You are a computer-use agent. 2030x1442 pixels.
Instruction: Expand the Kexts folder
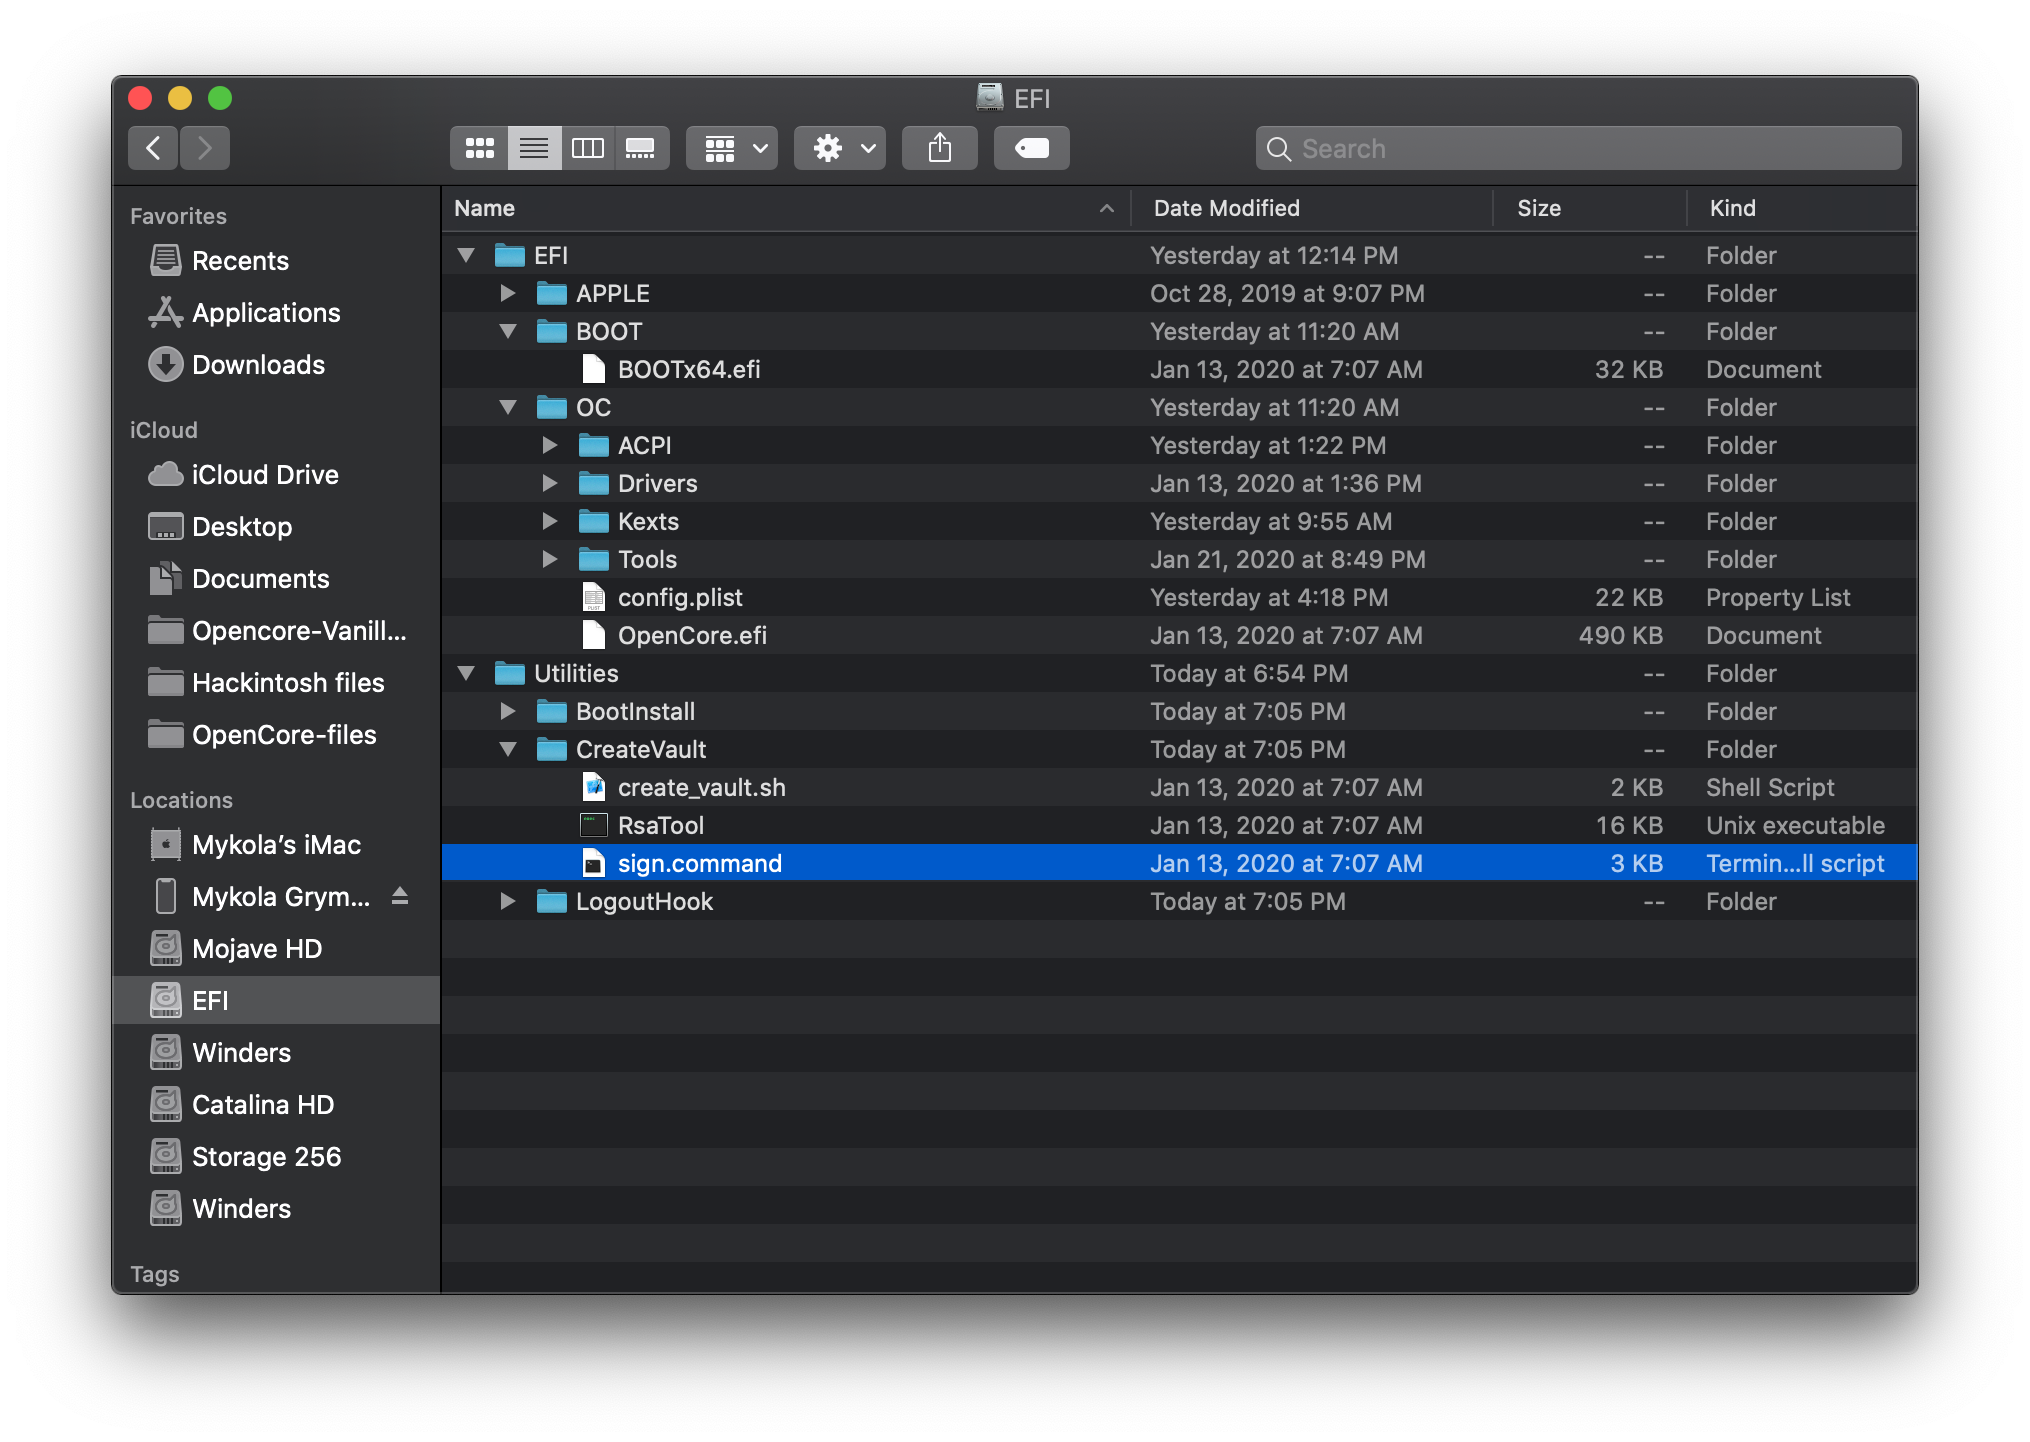(x=550, y=521)
